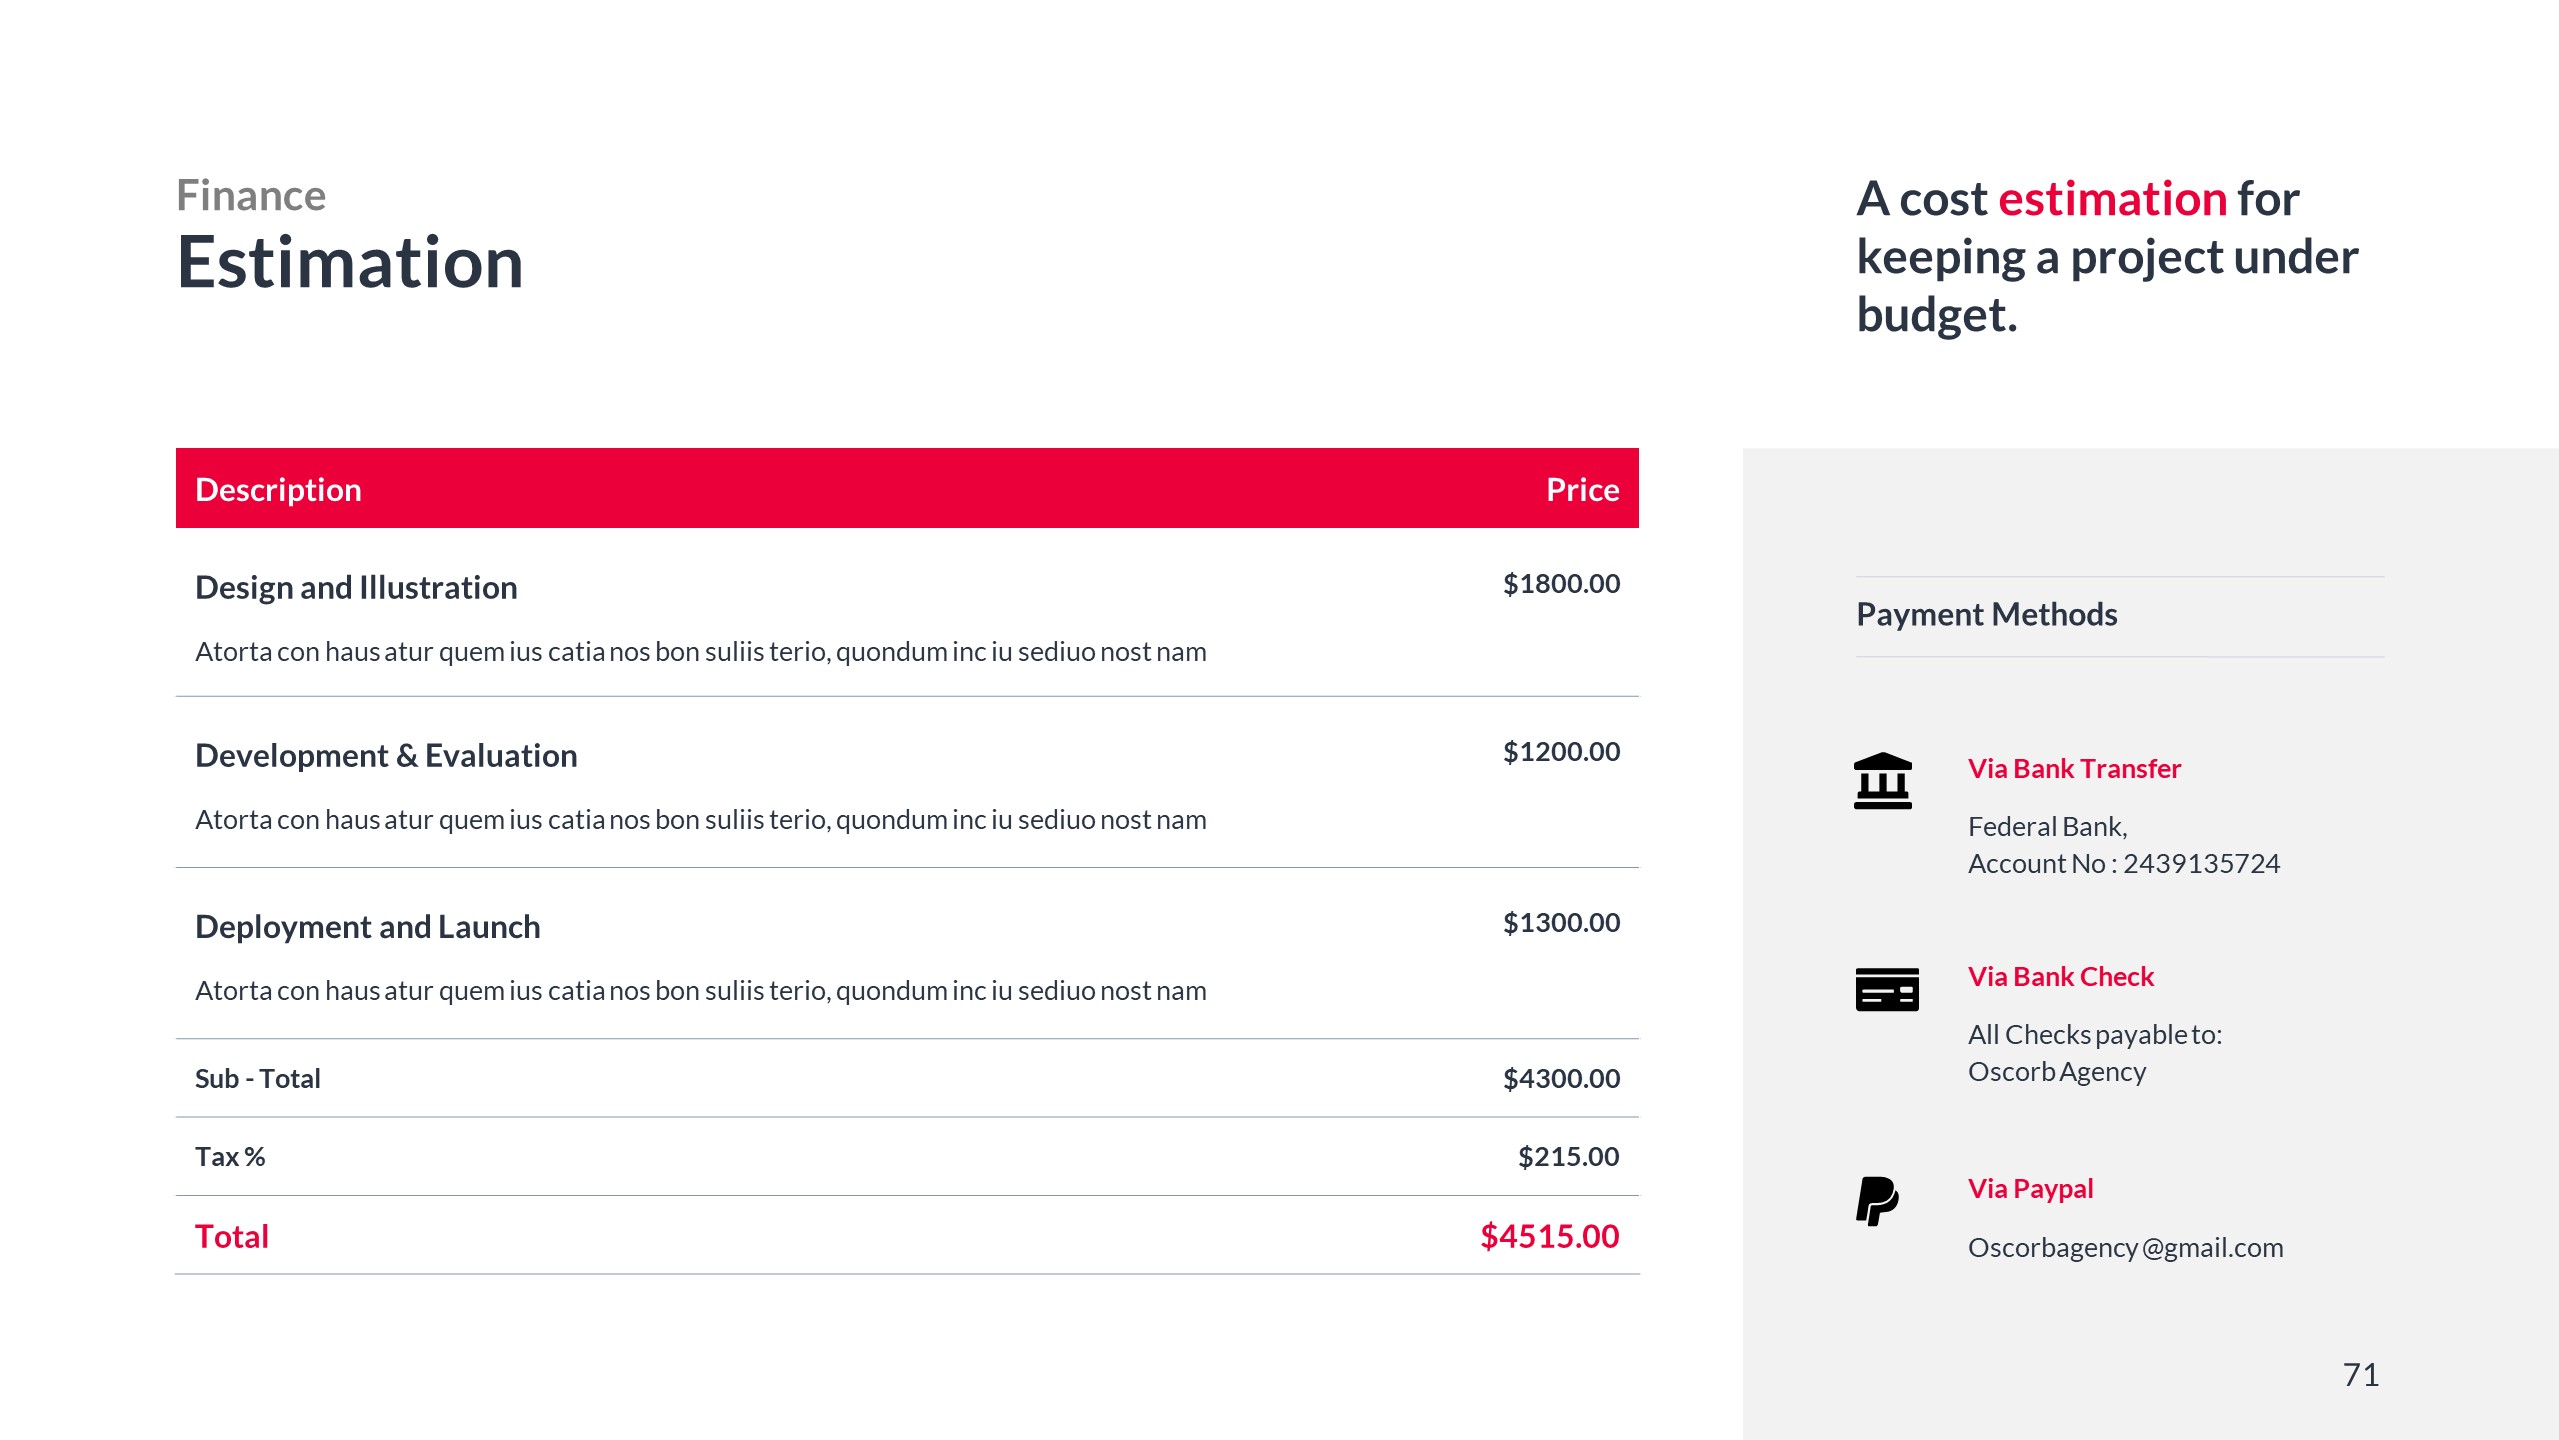Click the slide page number 71
The height and width of the screenshot is (1440, 2559).
pos(2360,1374)
